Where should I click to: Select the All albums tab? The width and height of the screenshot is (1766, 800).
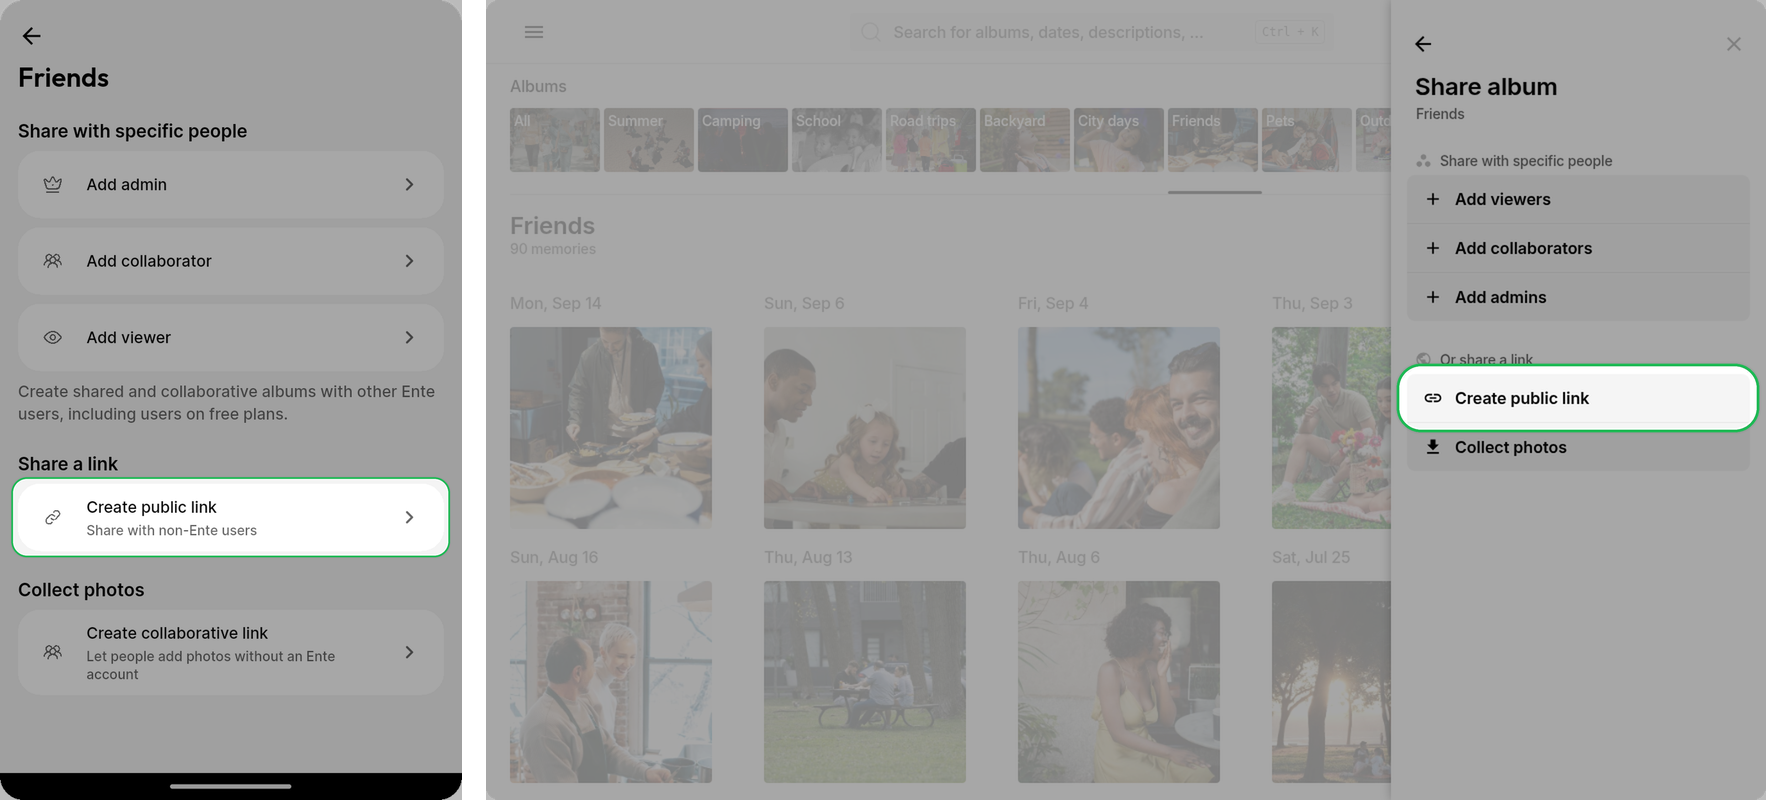click(x=555, y=140)
